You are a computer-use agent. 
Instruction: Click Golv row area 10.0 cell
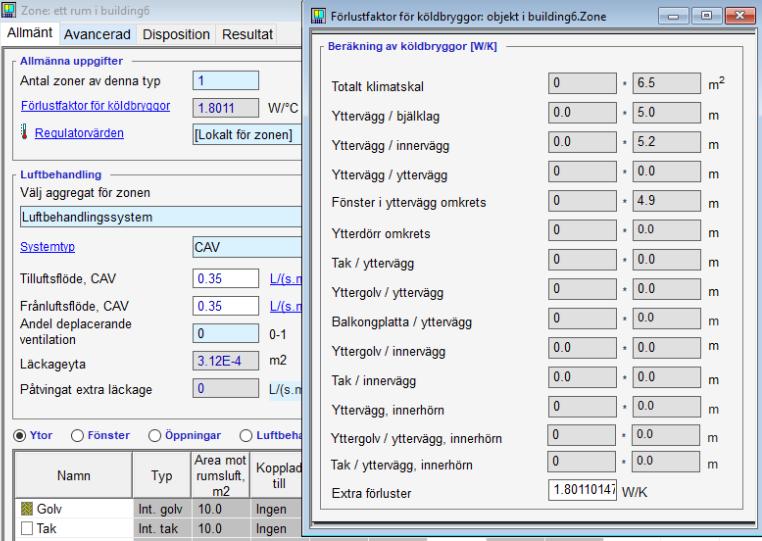pyautogui.click(x=221, y=509)
